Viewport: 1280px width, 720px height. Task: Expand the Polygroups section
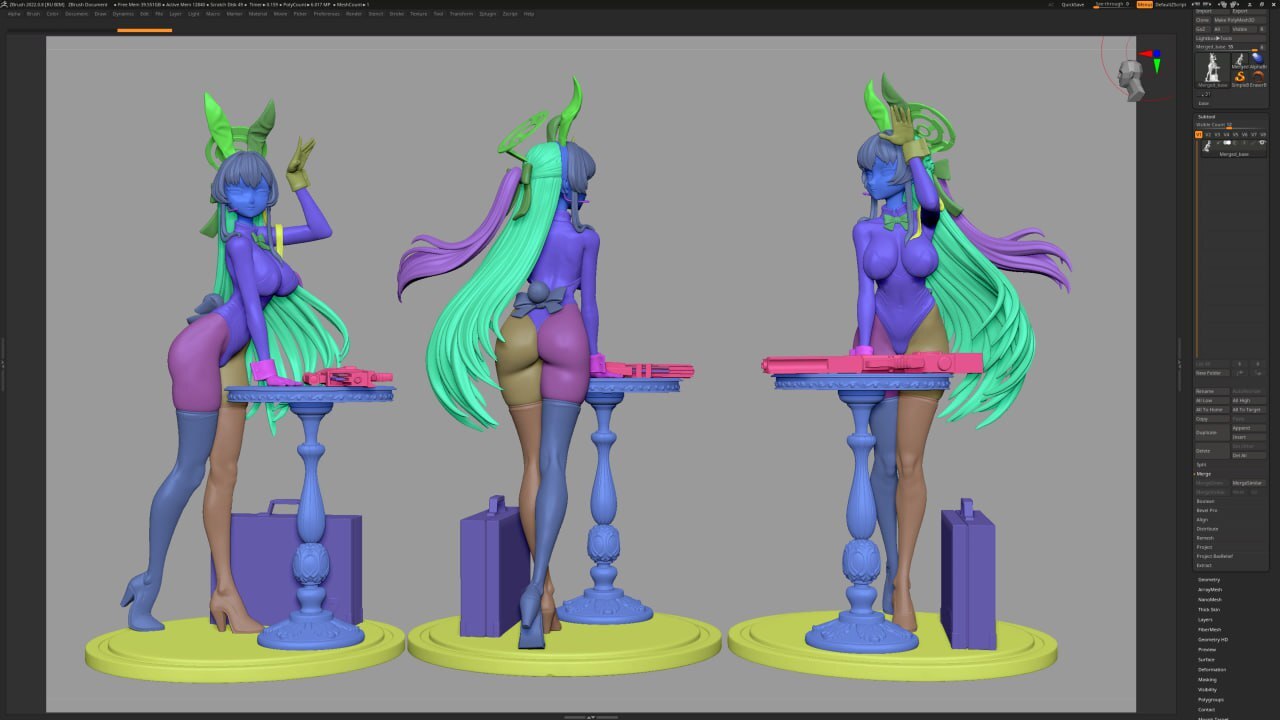click(1211, 700)
